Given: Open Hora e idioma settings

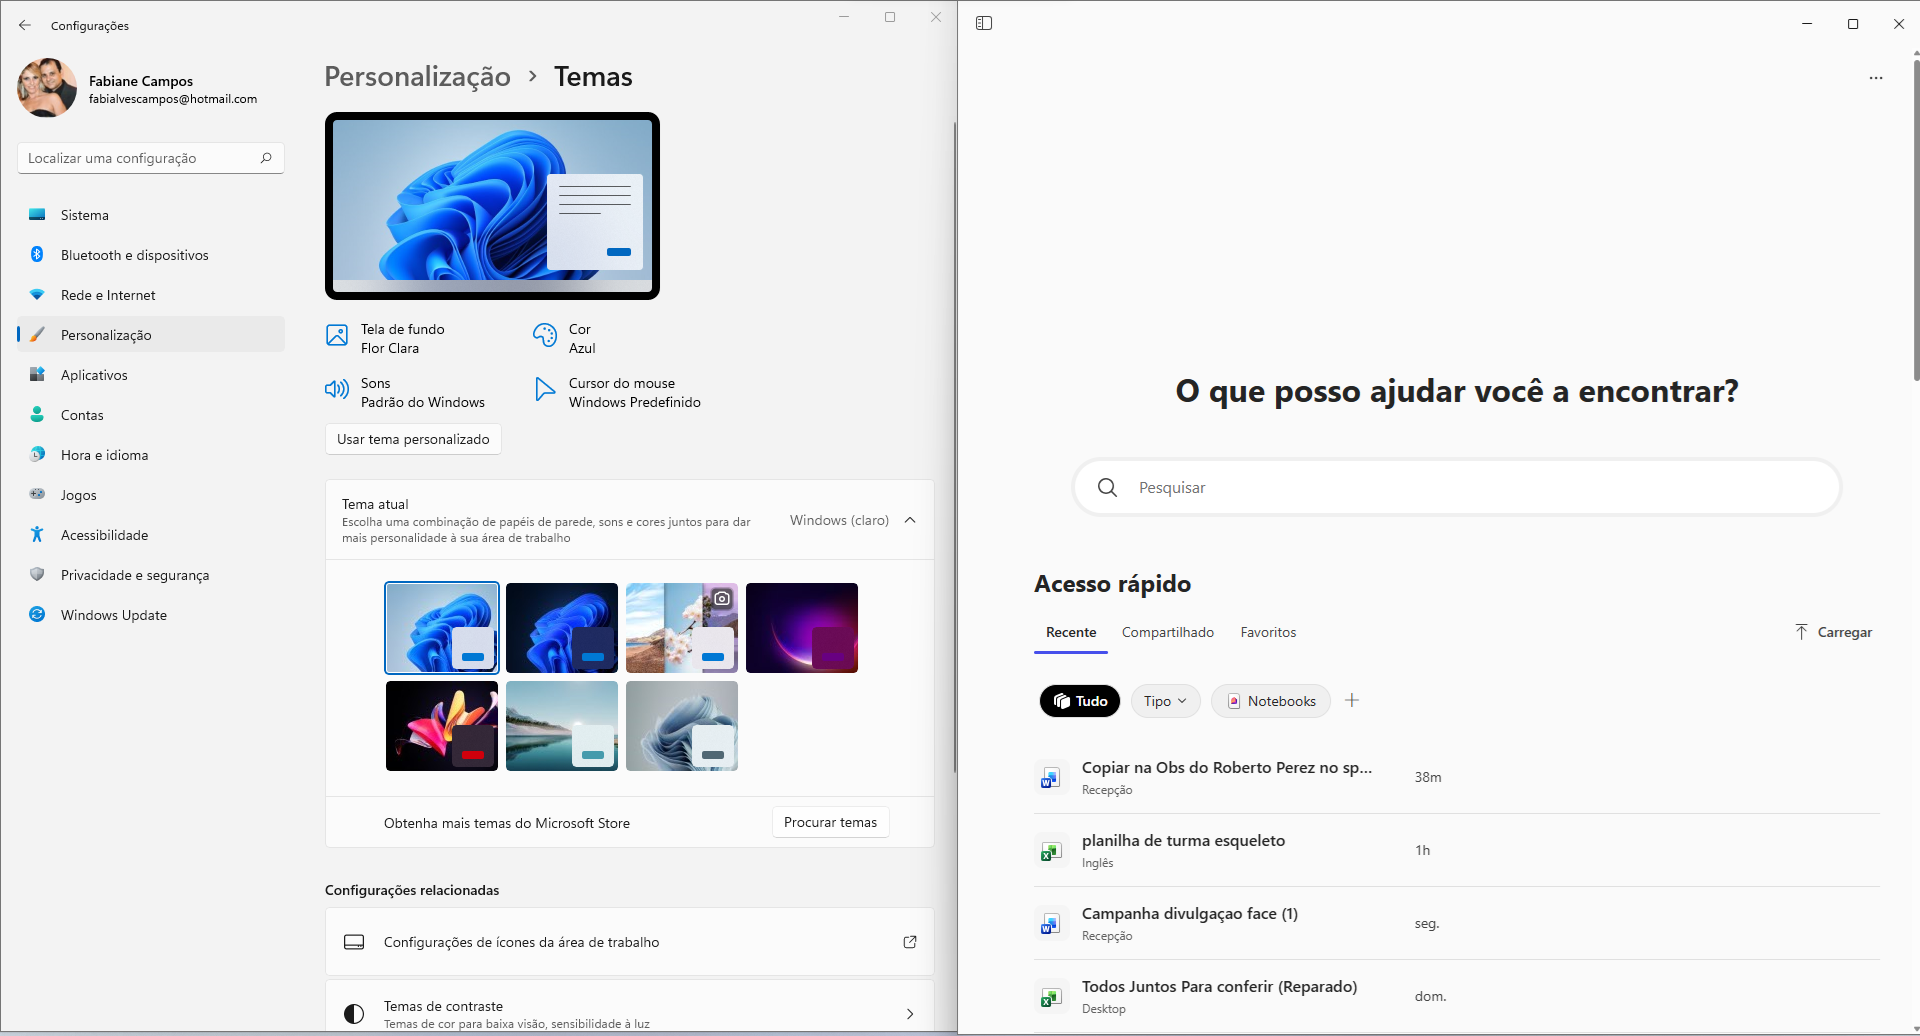Looking at the screenshot, I should (151, 455).
